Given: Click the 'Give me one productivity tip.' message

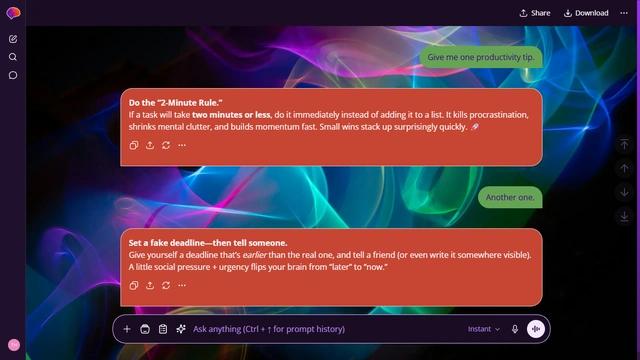Looking at the screenshot, I should point(481,57).
